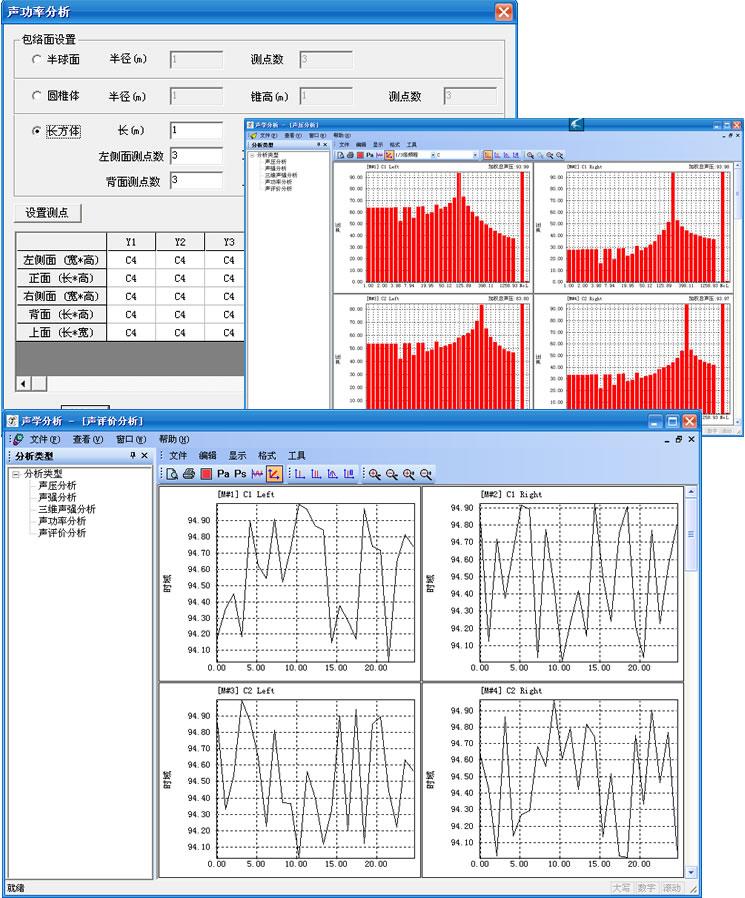Click the 设置测点 button
The image size is (745, 898).
tap(47, 213)
